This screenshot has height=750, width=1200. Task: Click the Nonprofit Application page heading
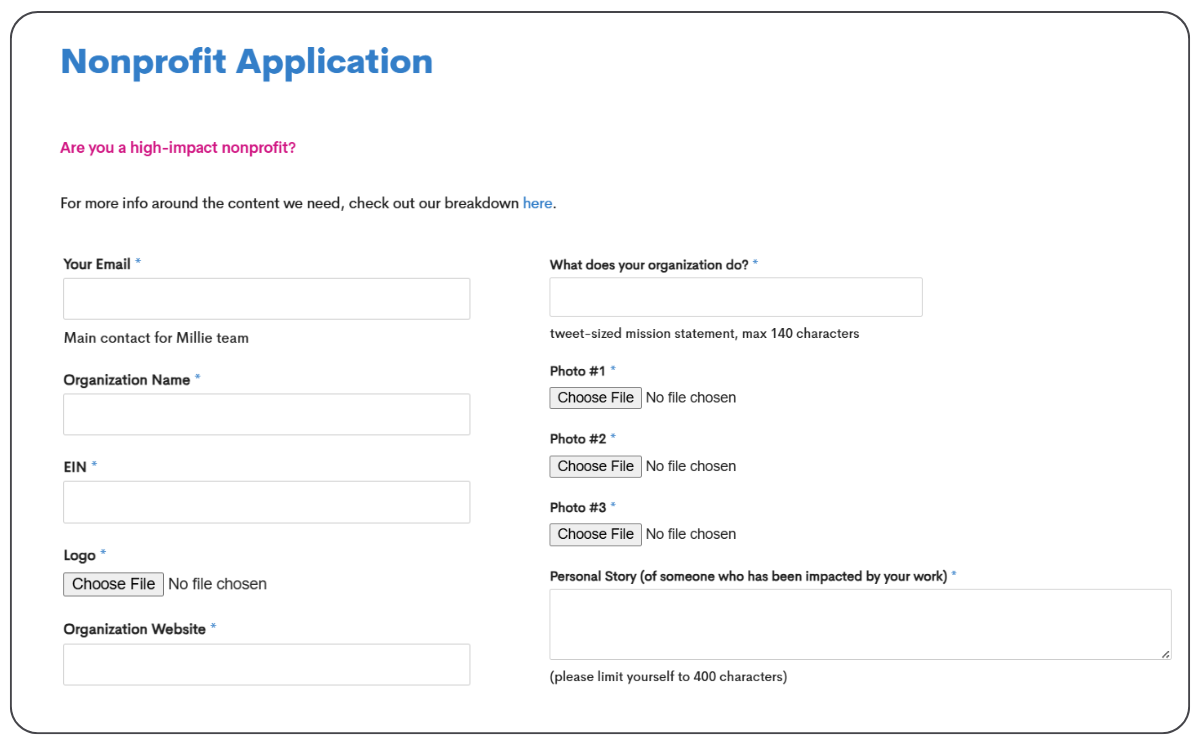click(x=247, y=61)
